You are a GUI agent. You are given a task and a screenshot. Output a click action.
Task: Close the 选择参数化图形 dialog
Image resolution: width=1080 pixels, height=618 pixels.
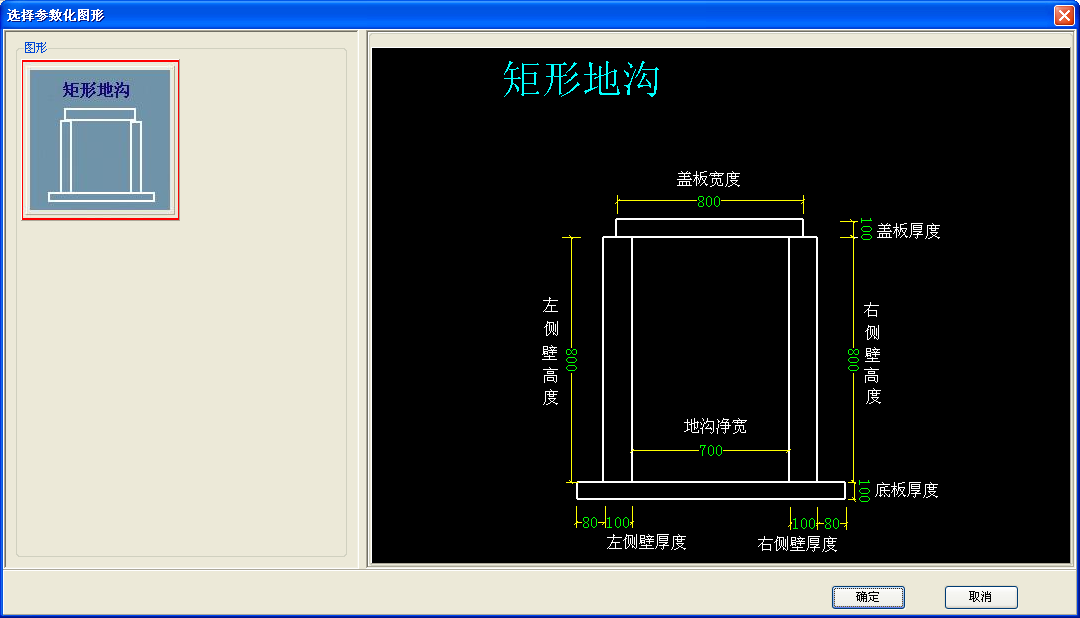(1064, 15)
